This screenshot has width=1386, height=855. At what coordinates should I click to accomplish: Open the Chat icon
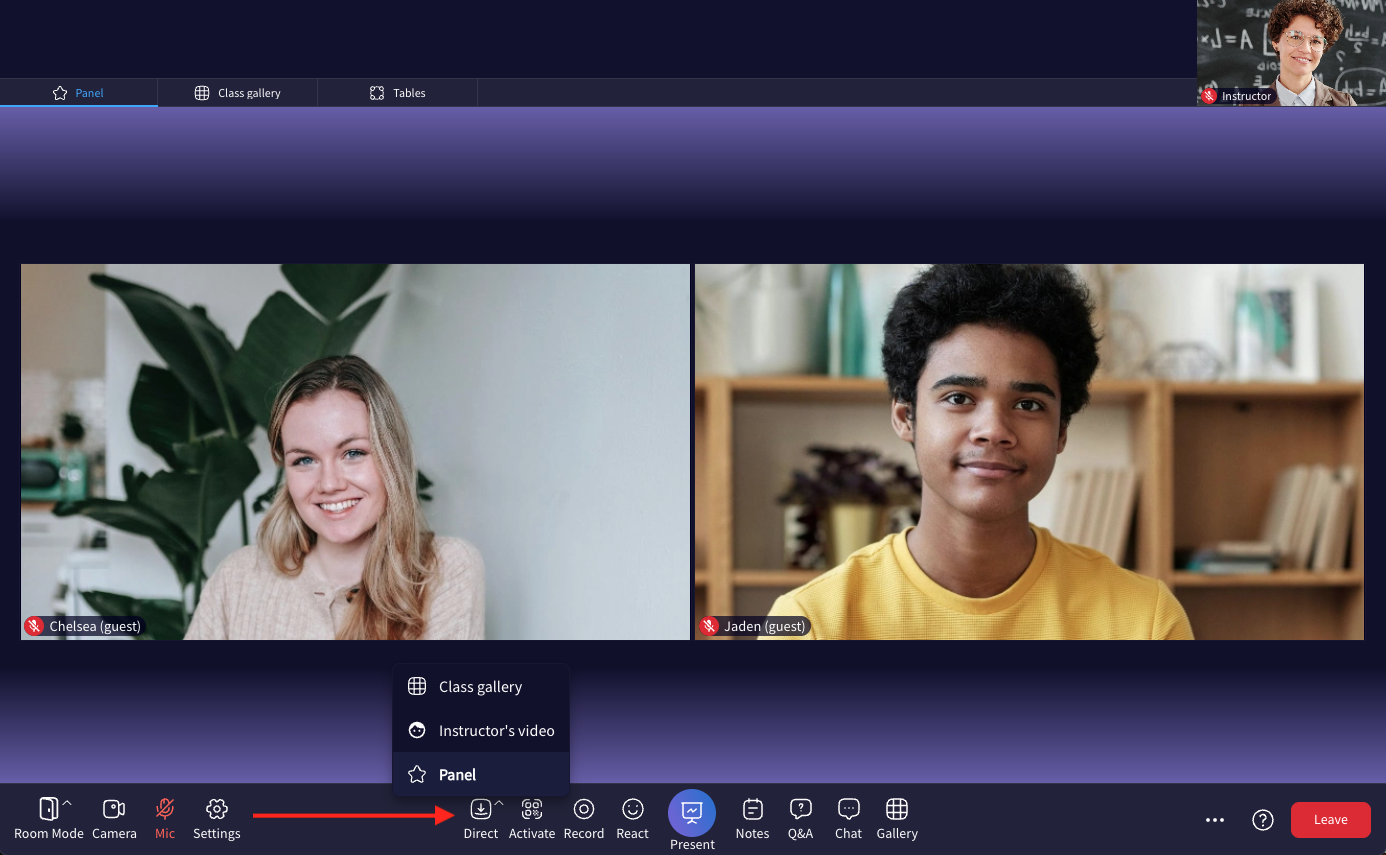click(x=849, y=809)
